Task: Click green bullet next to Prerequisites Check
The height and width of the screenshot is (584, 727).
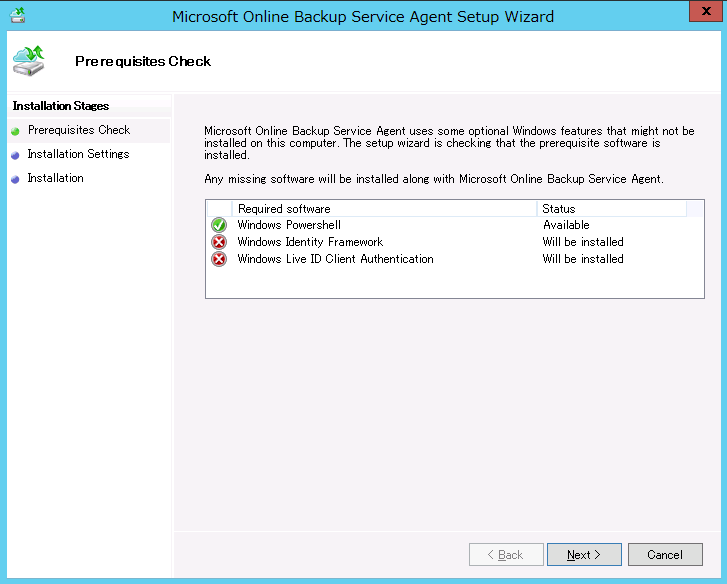Action: (x=15, y=131)
